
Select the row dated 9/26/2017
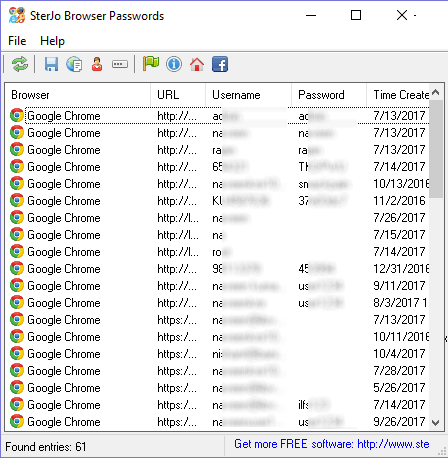point(217,422)
